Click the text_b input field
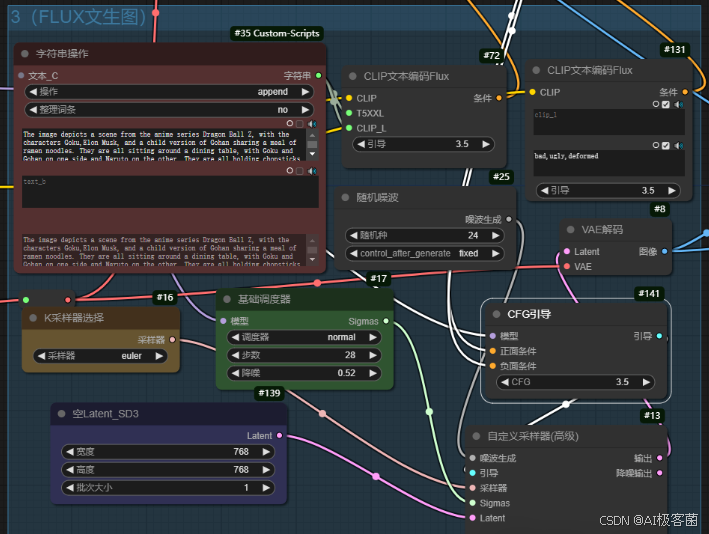 [x=170, y=192]
